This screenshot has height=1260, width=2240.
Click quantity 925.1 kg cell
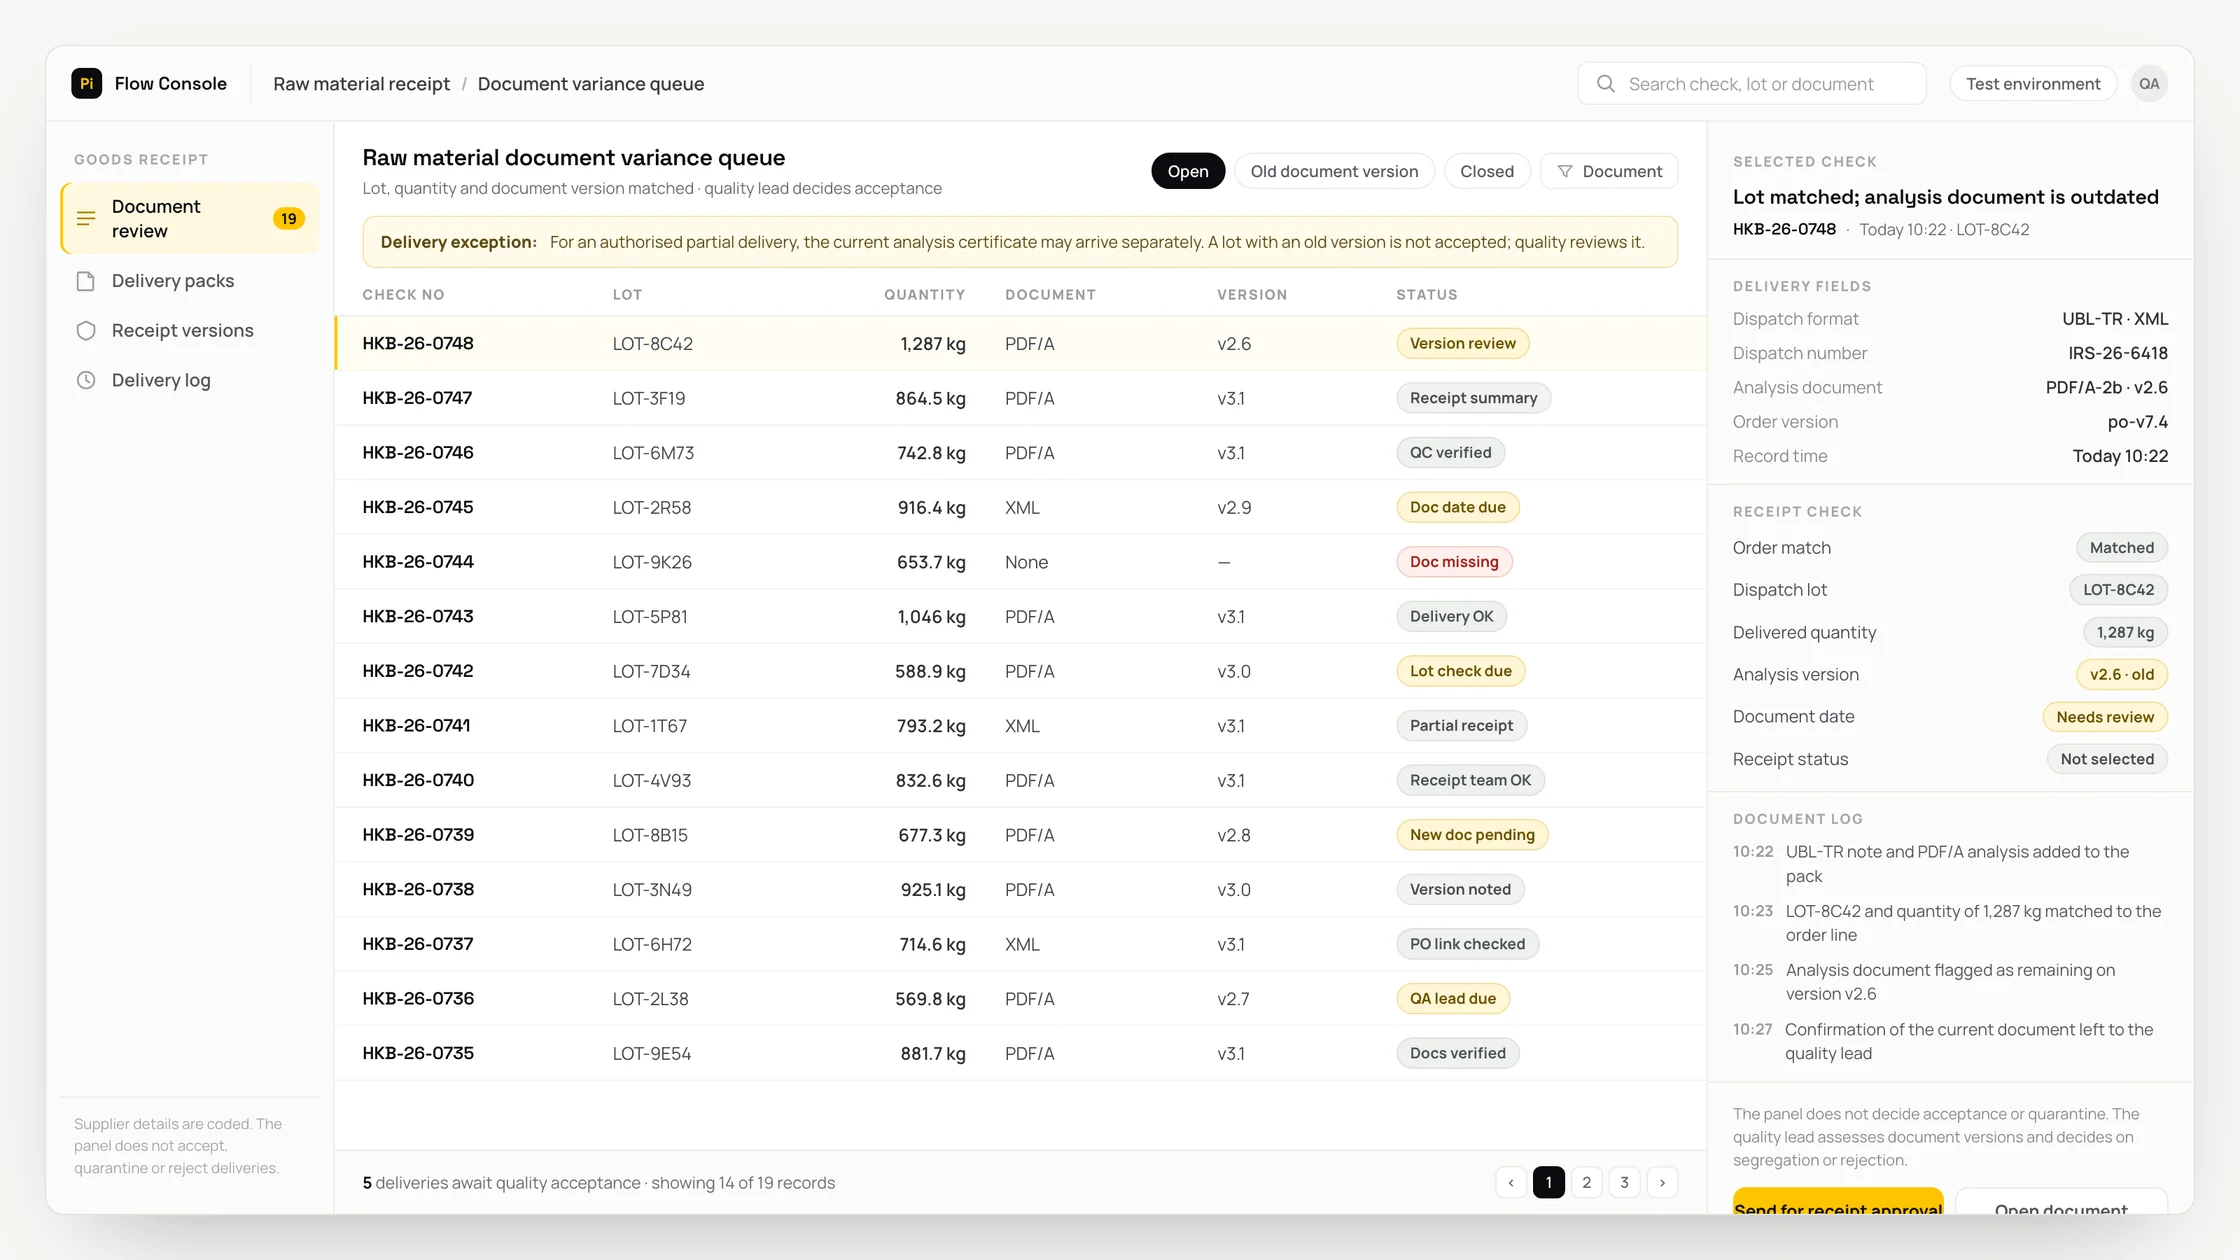point(933,889)
